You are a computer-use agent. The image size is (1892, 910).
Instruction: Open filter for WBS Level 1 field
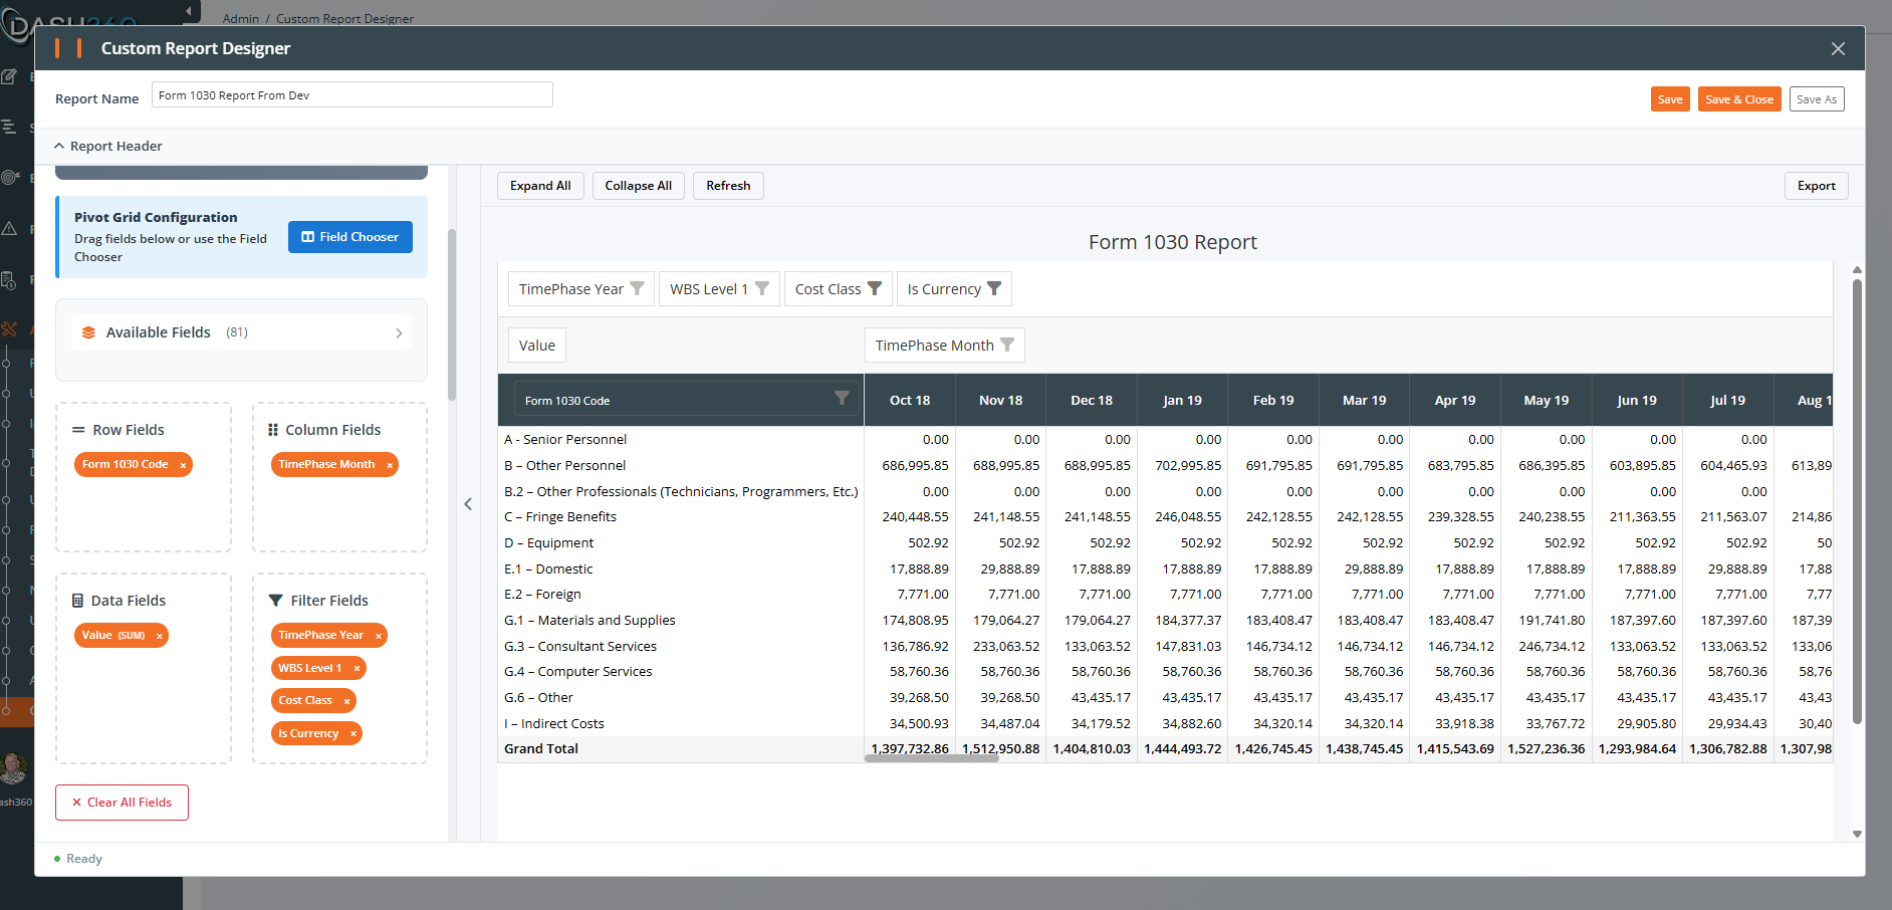pyautogui.click(x=762, y=289)
